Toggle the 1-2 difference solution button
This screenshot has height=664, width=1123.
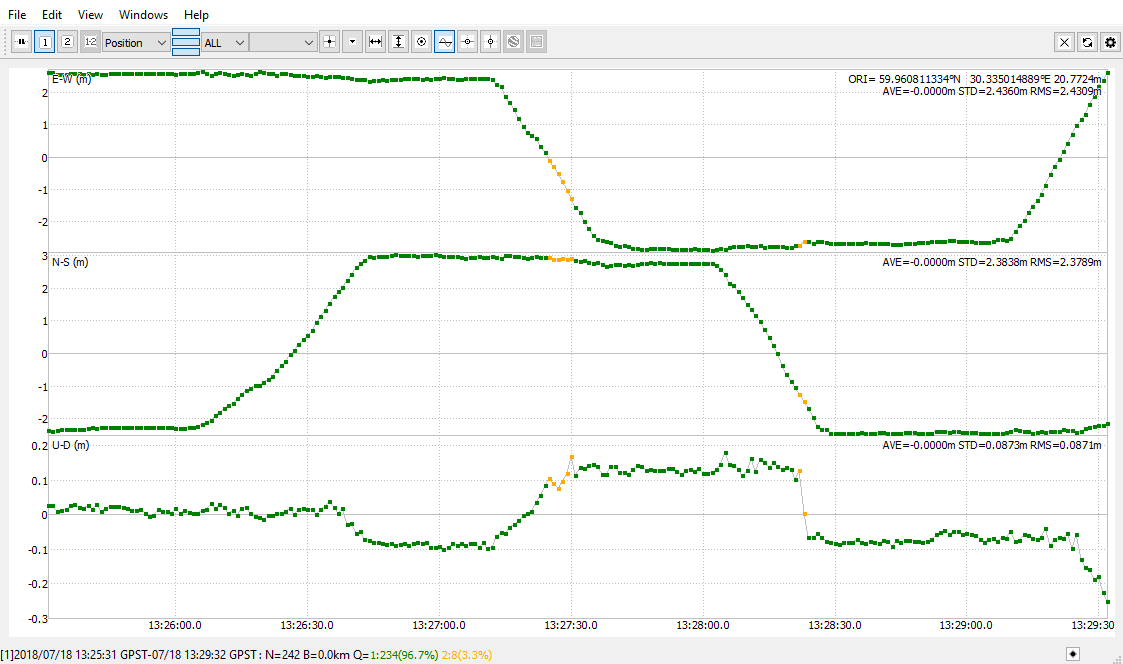90,42
